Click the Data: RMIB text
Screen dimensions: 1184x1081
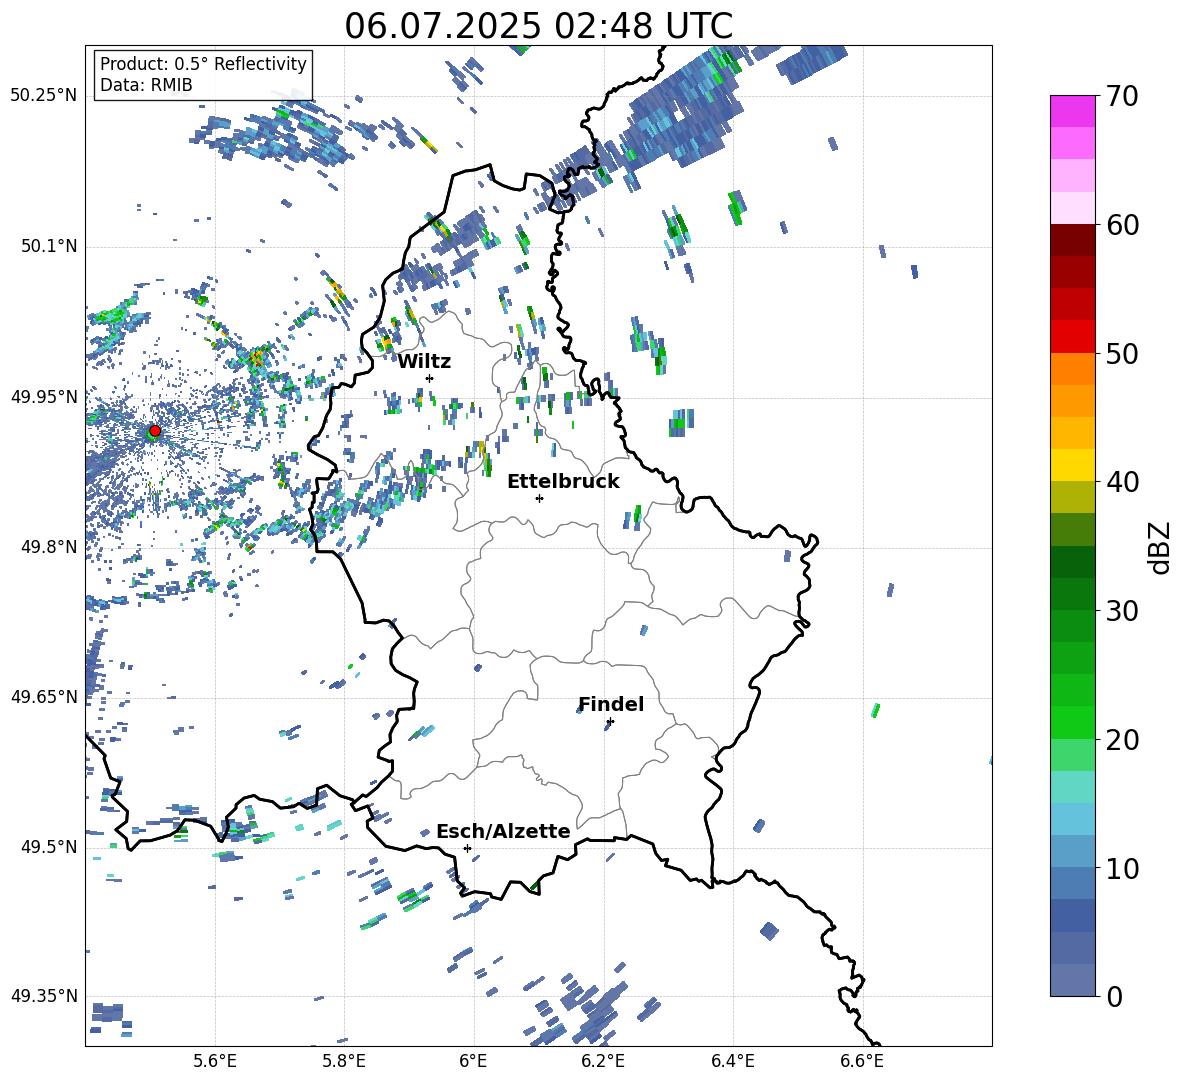click(146, 85)
